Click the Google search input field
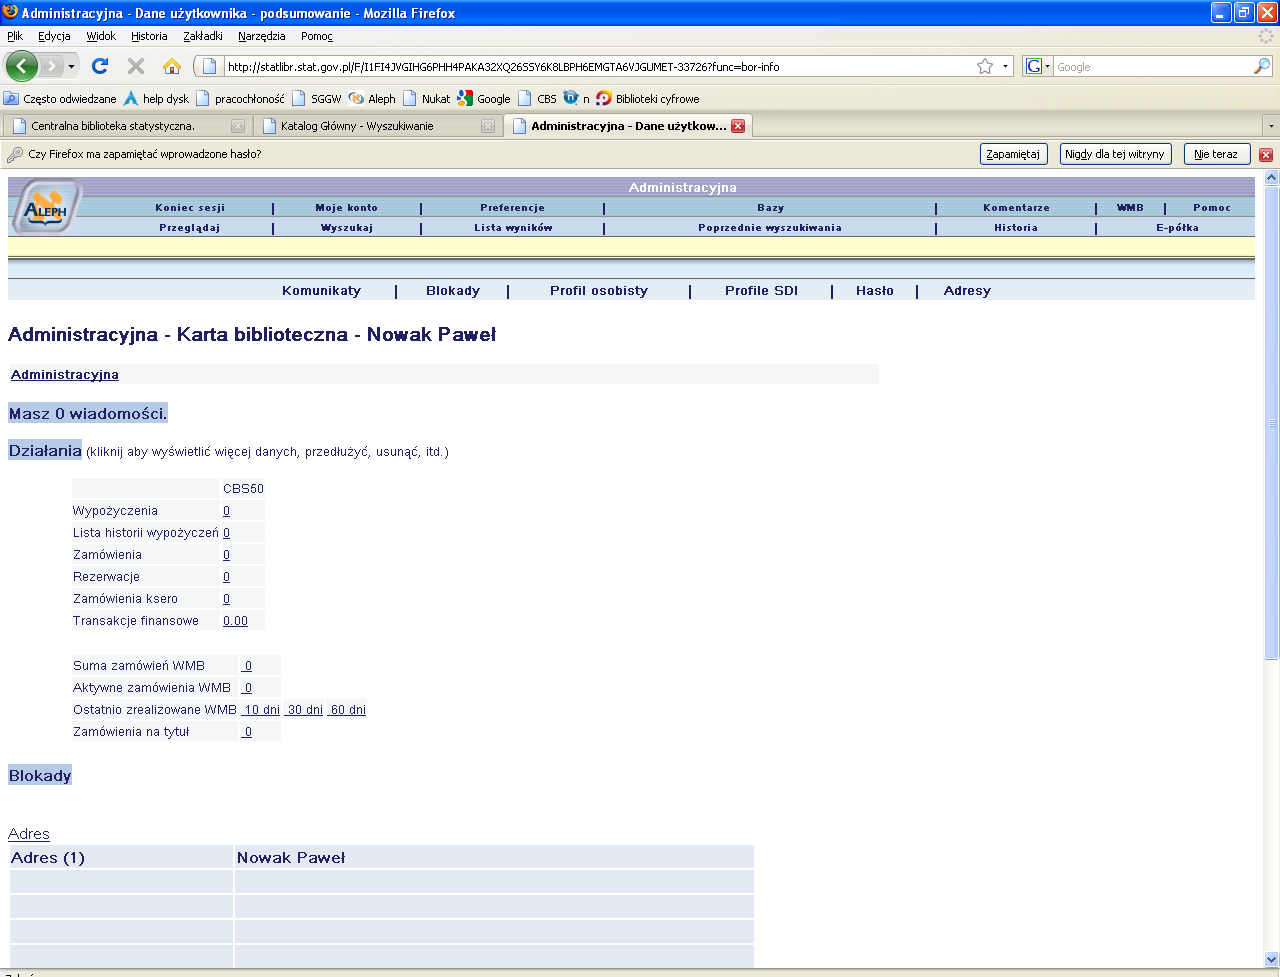This screenshot has height=977, width=1280. point(1153,67)
